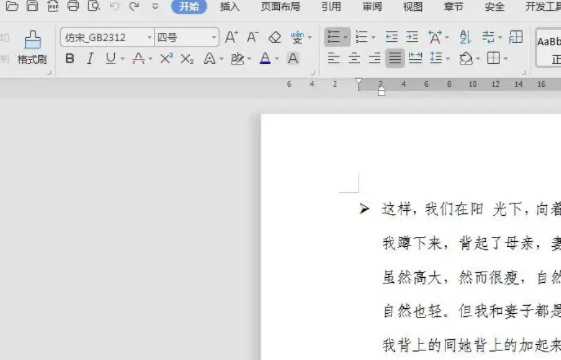Select justified alignment

click(x=395, y=58)
